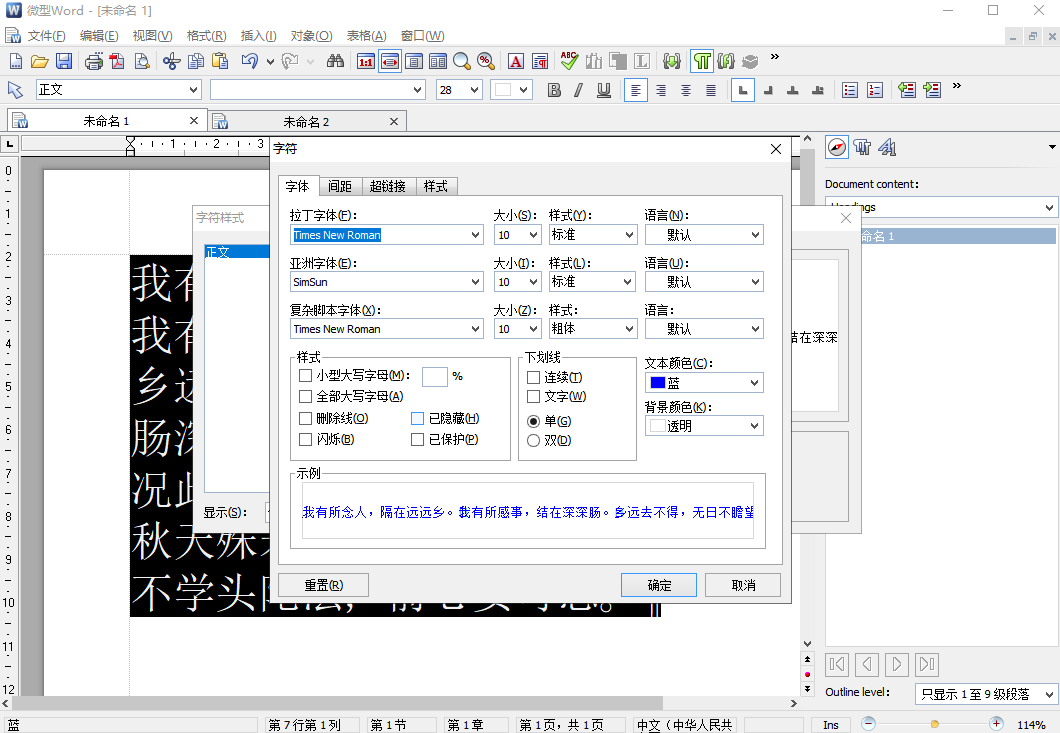1060x733 pixels.
Task: Switch to document tab 未命名 2
Action: click(x=306, y=122)
